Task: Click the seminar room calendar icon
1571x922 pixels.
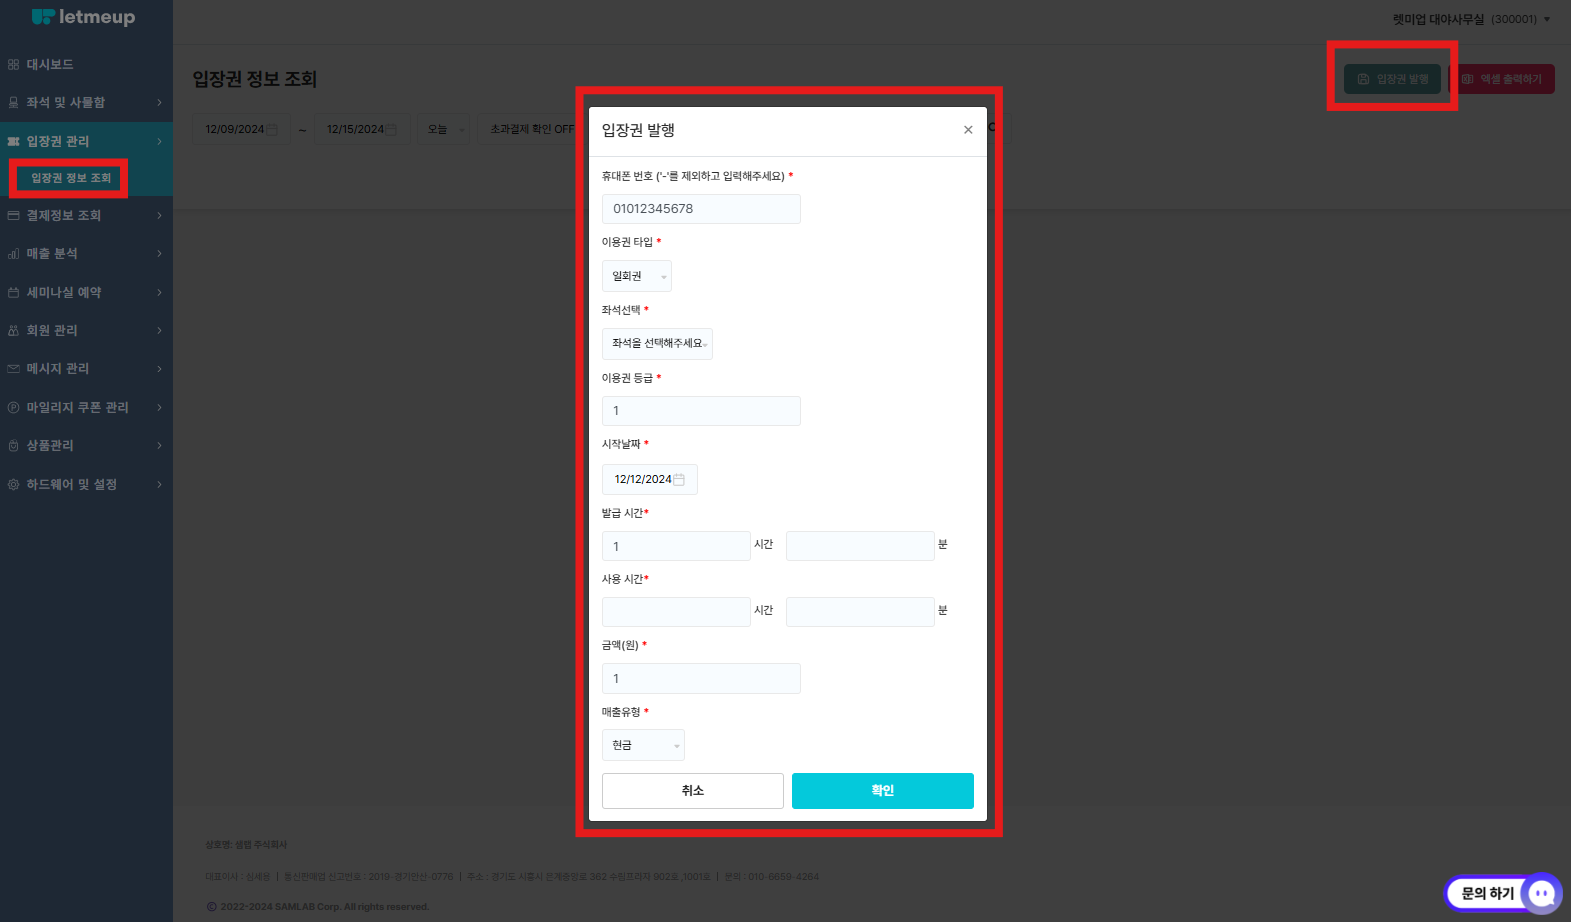Action: pyautogui.click(x=13, y=293)
